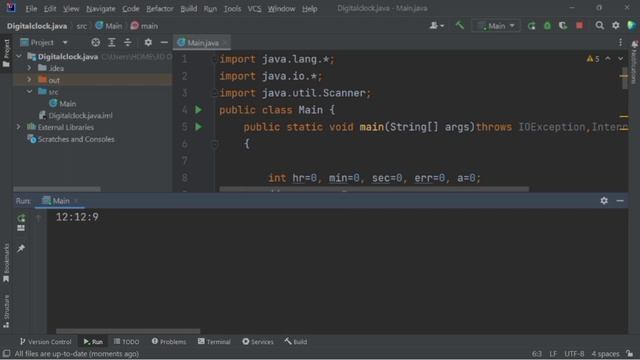Select Digitalclock.java.iml file

coord(76,116)
